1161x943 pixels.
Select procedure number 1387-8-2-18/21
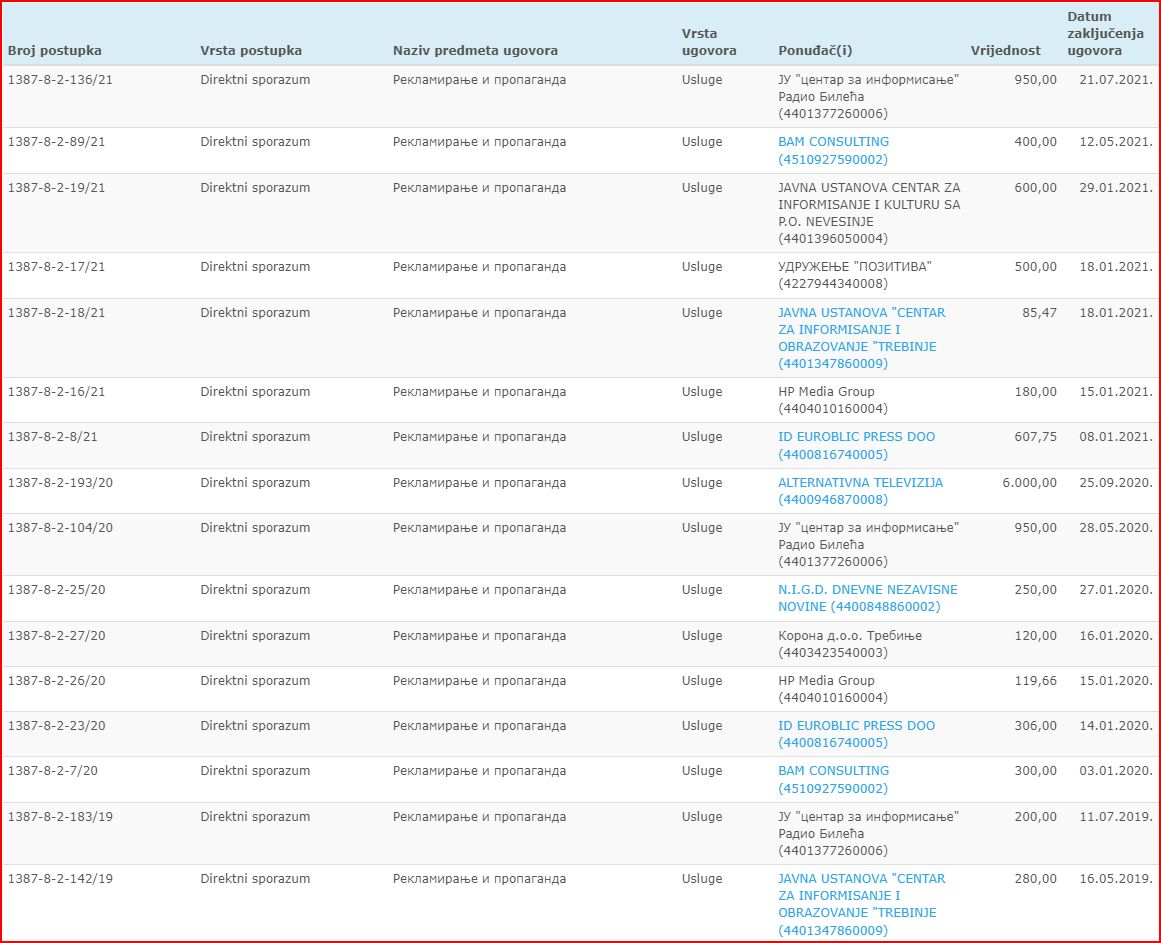coord(56,313)
